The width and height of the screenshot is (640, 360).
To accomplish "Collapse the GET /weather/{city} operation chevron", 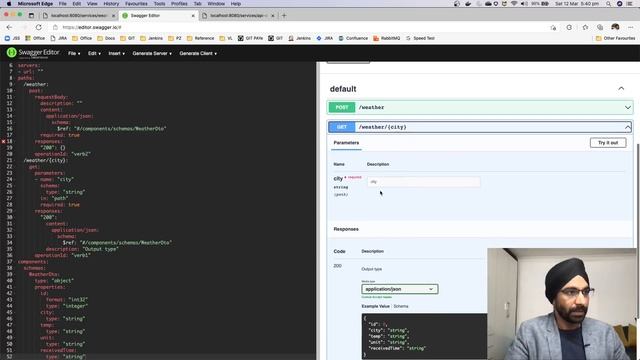I will click(627, 127).
